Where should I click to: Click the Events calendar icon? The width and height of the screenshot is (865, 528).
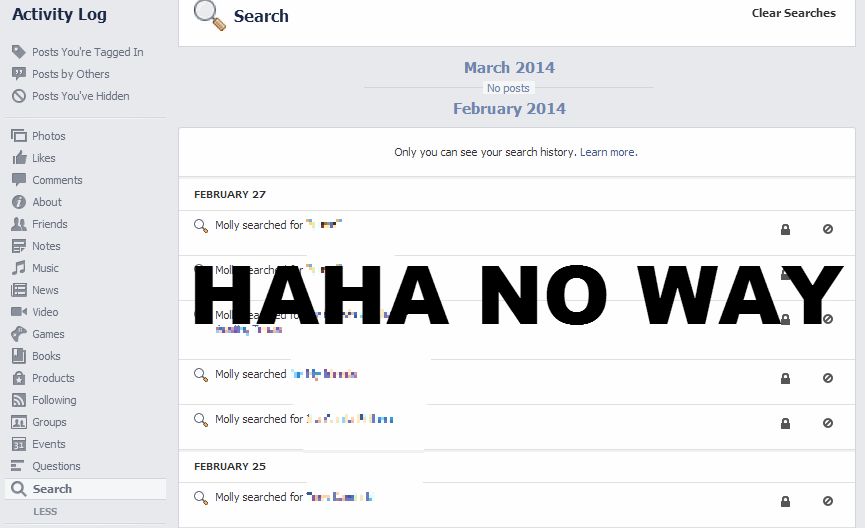19,444
